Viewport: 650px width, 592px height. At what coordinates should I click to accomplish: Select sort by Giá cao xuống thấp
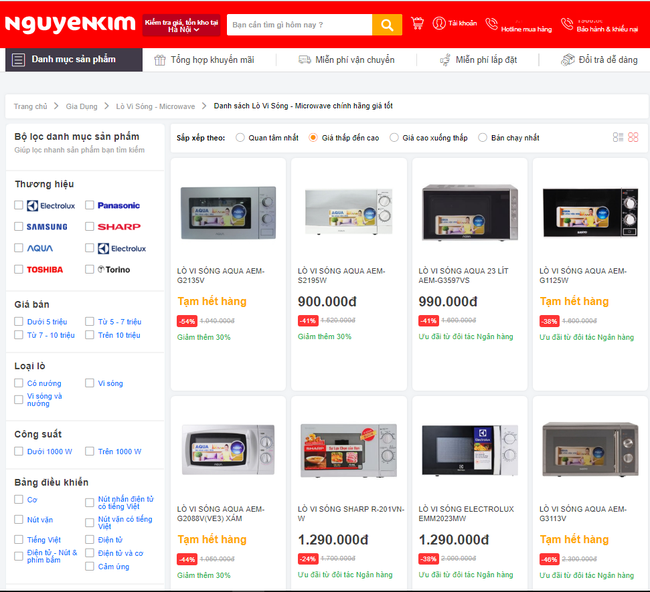[x=394, y=138]
